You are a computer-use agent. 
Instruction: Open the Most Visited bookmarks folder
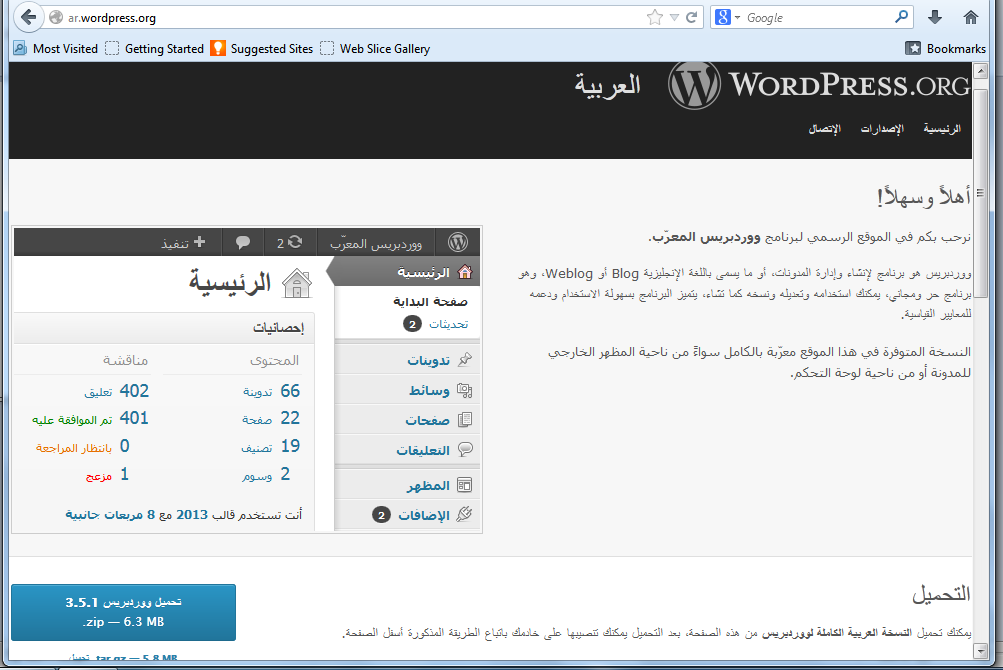pos(56,49)
